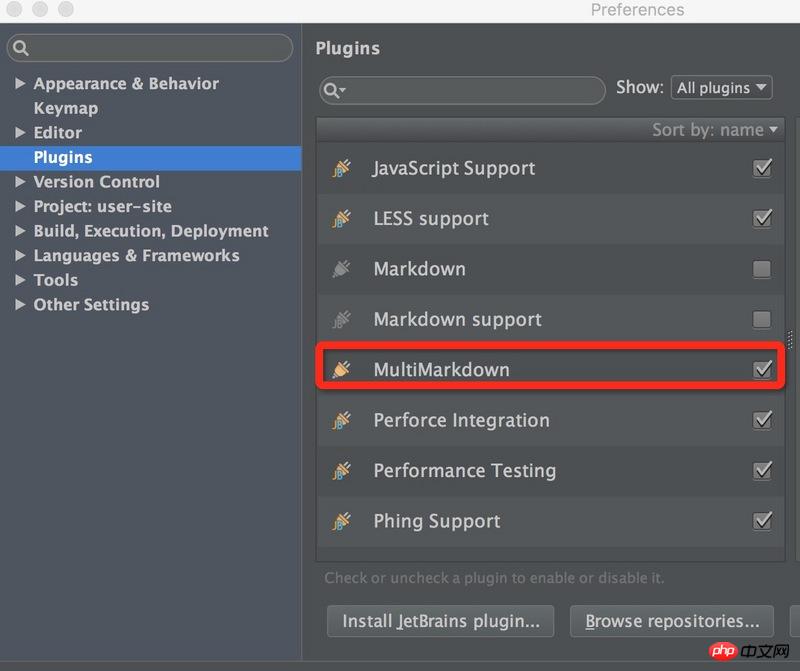
Task: Enable the Markdown support plugin checkbox
Action: click(x=762, y=319)
